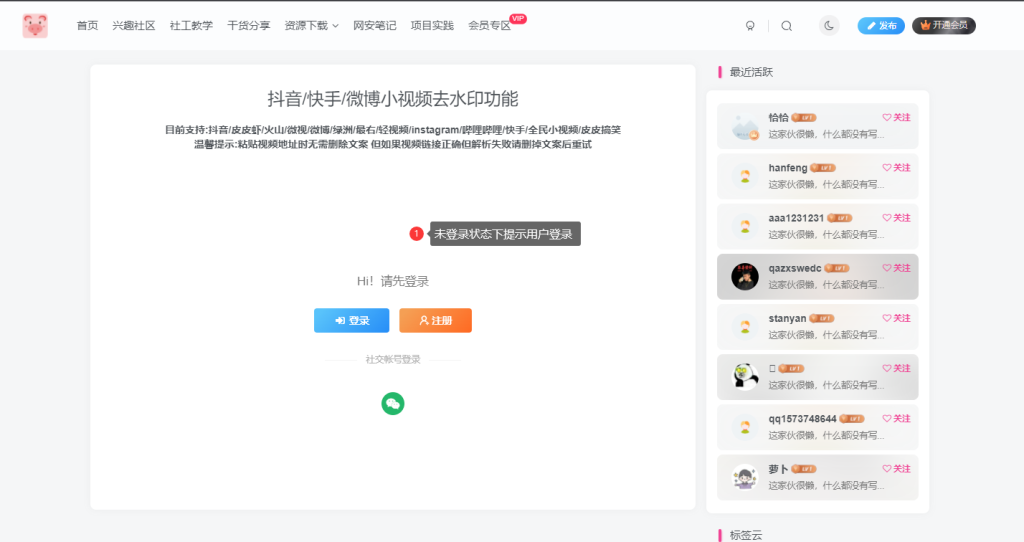
Task: Click qazxswedc's dark avatar thumbnail
Action: click(745, 277)
